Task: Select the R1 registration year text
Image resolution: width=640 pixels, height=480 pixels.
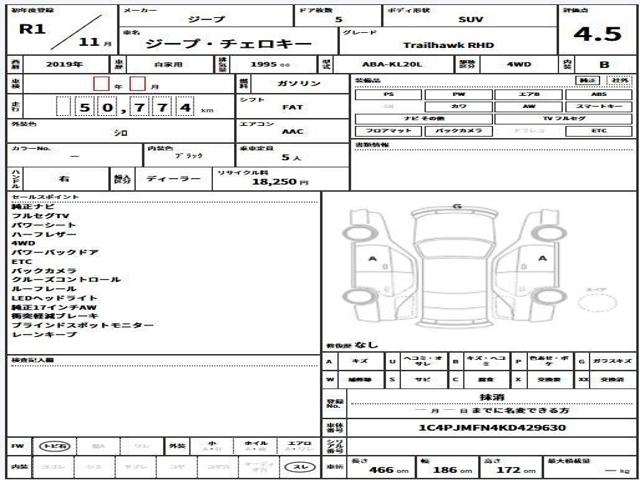Action: [x=32, y=29]
